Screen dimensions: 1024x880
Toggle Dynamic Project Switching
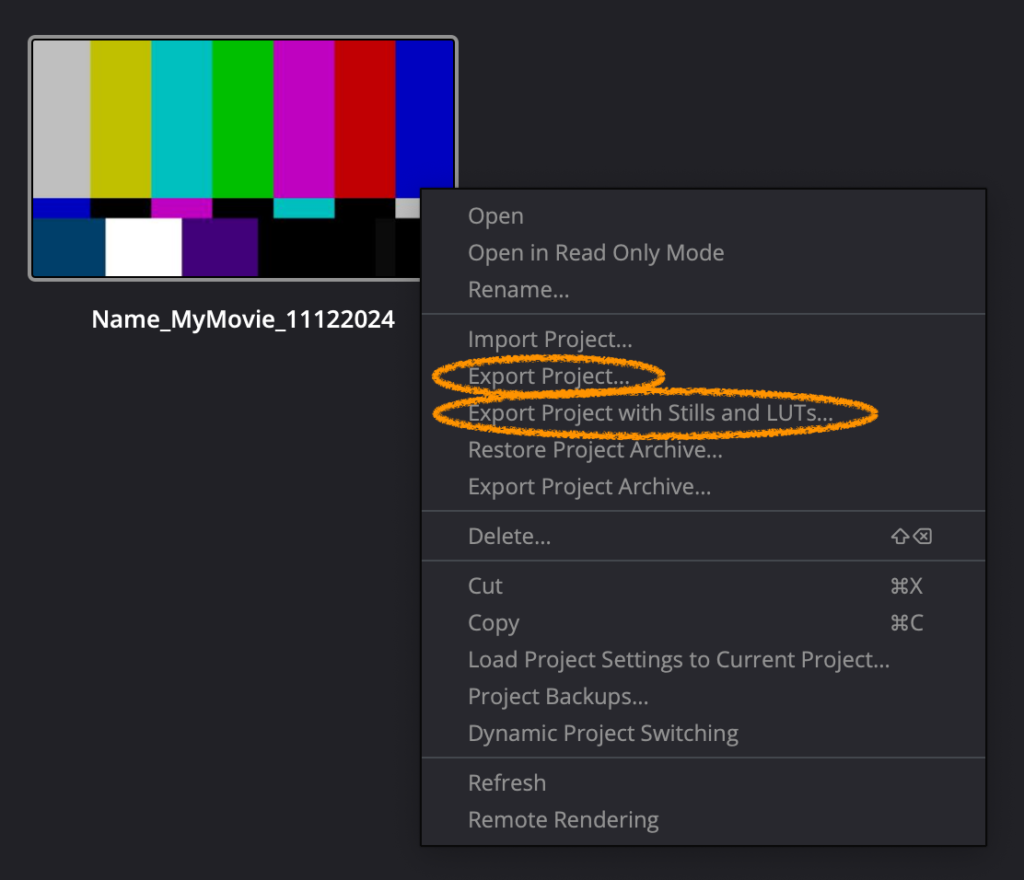(x=602, y=733)
